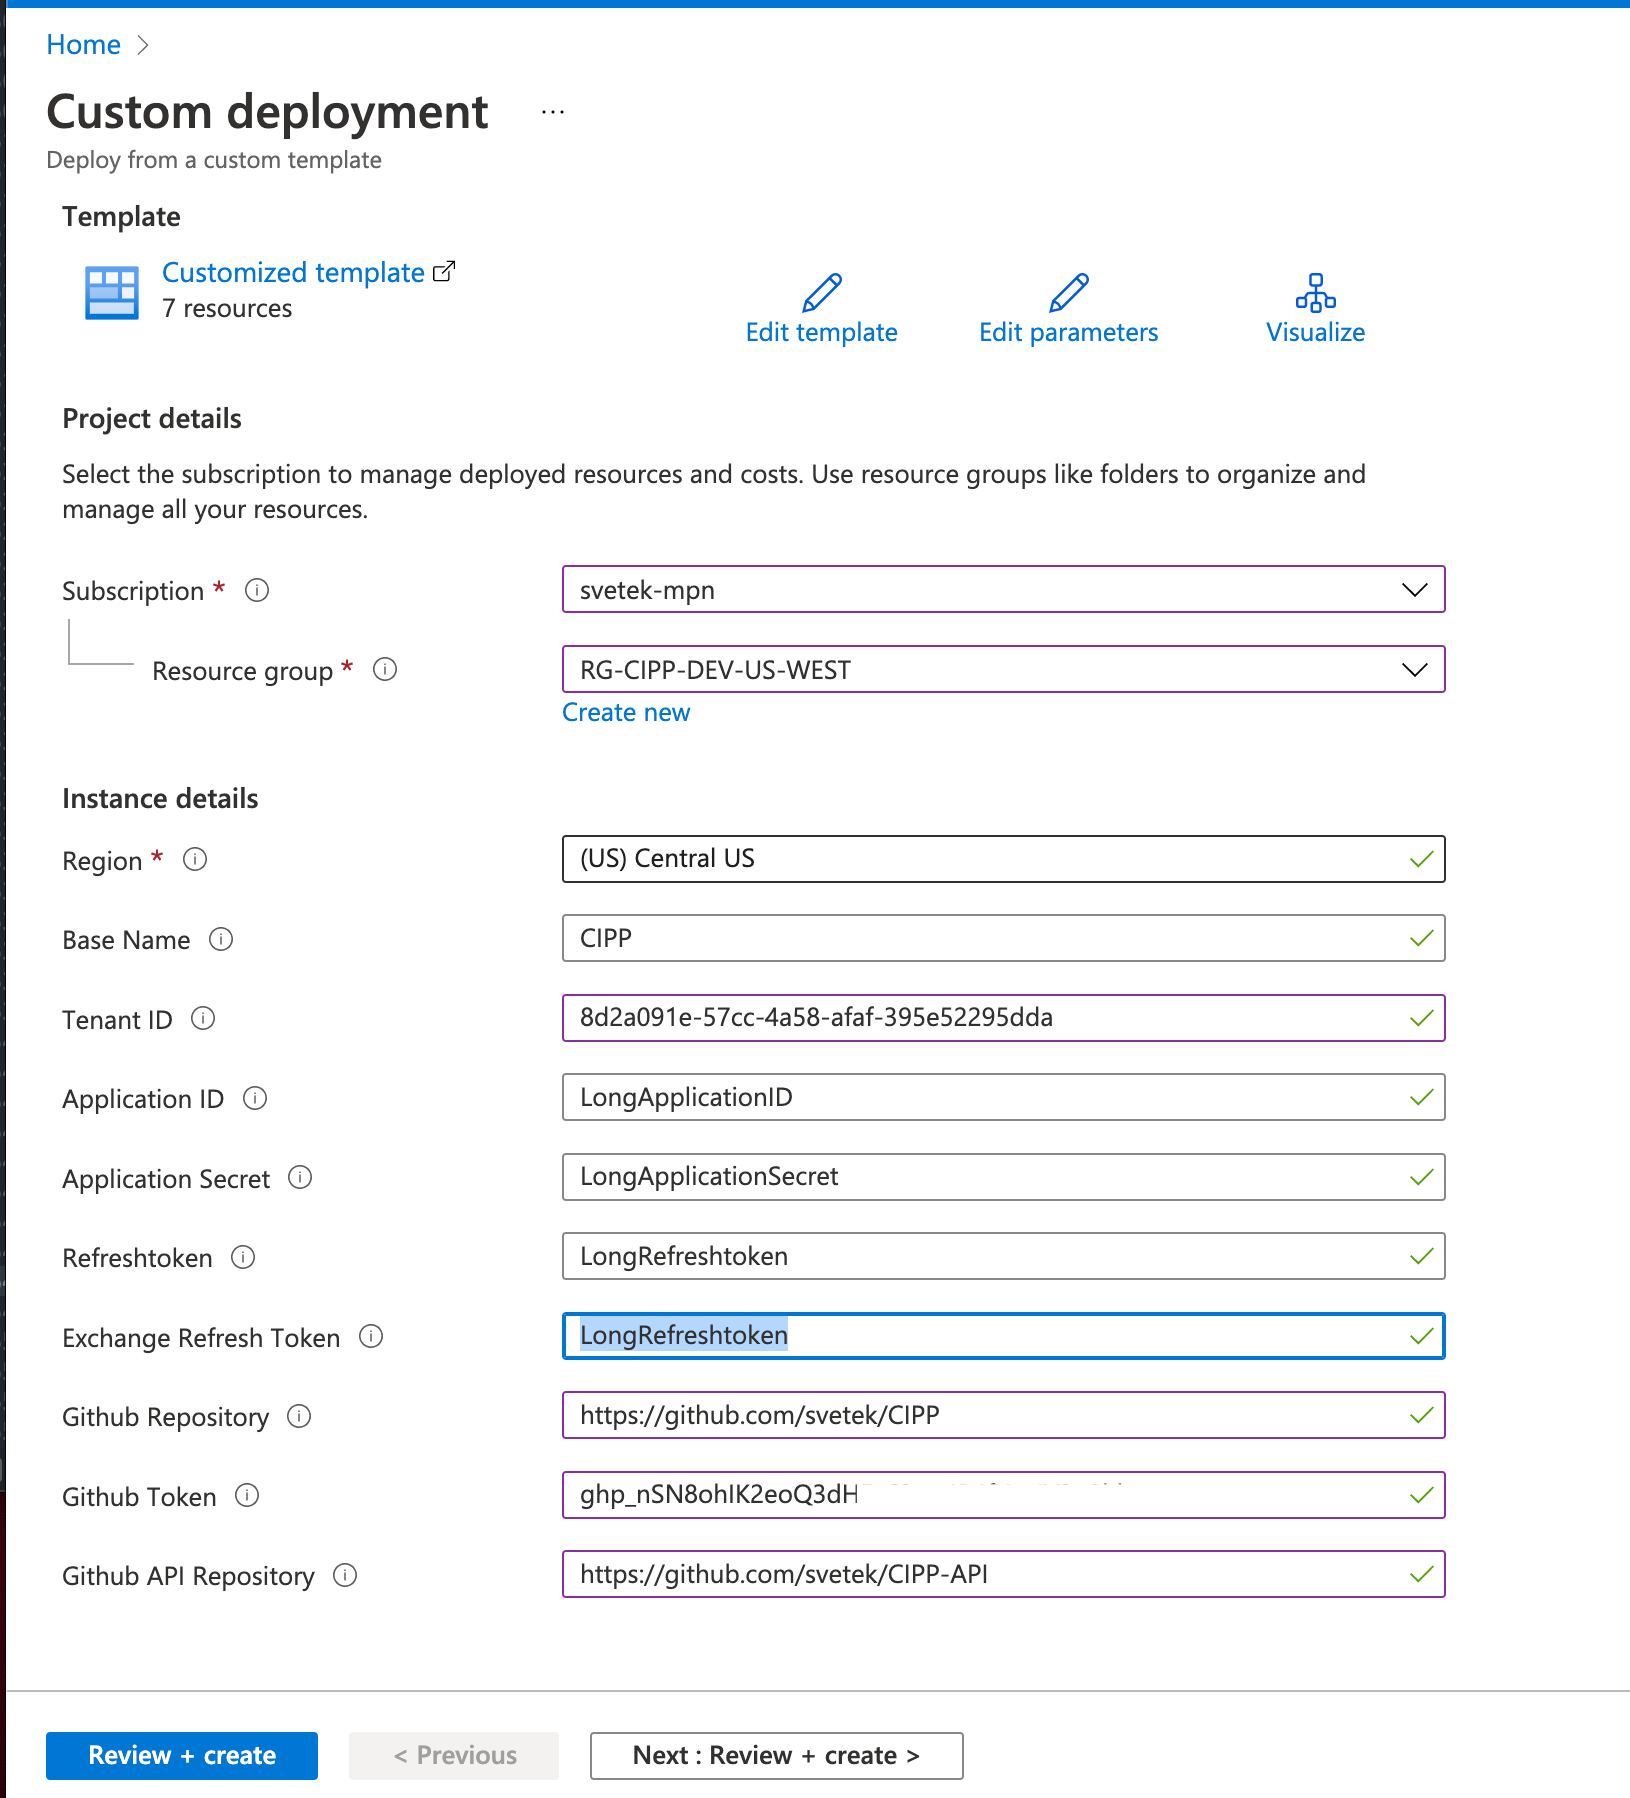Open the Visualize view
Viewport: 1630px width, 1798px height.
(1314, 293)
